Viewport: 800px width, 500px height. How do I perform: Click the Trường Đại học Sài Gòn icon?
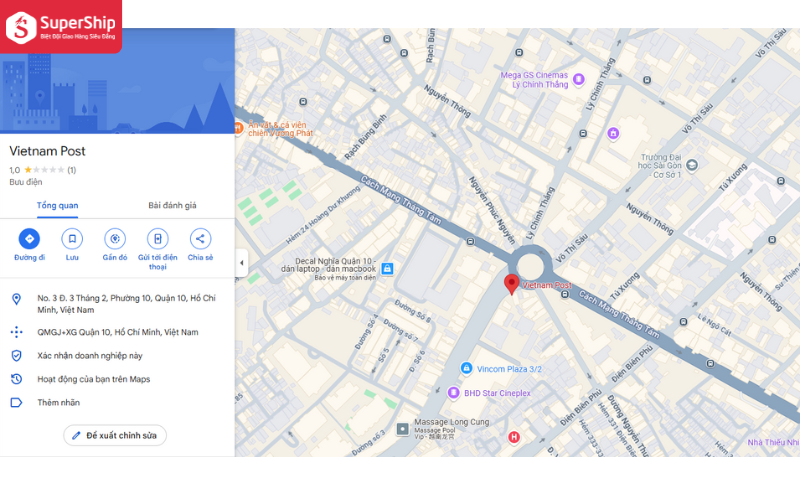click(x=691, y=165)
